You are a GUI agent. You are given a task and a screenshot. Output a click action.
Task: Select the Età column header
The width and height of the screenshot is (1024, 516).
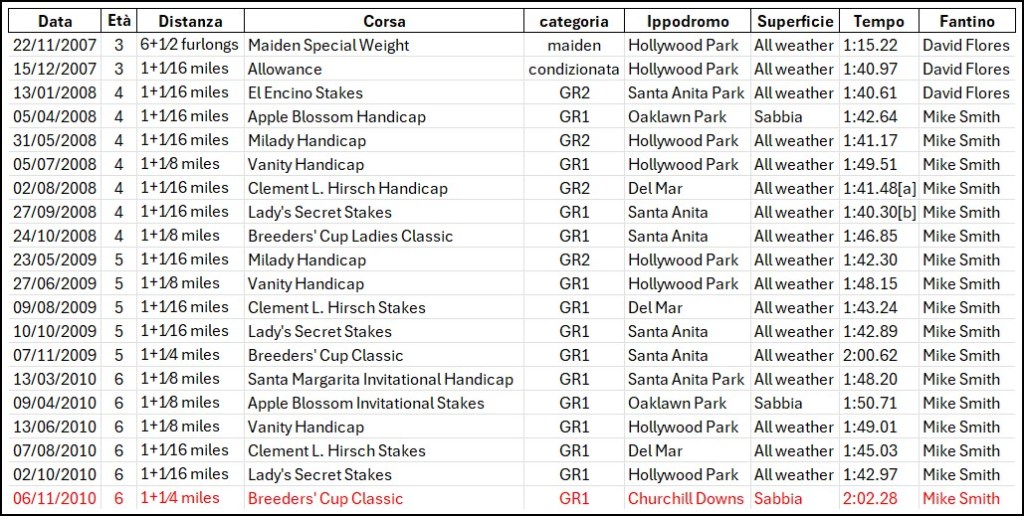point(118,21)
